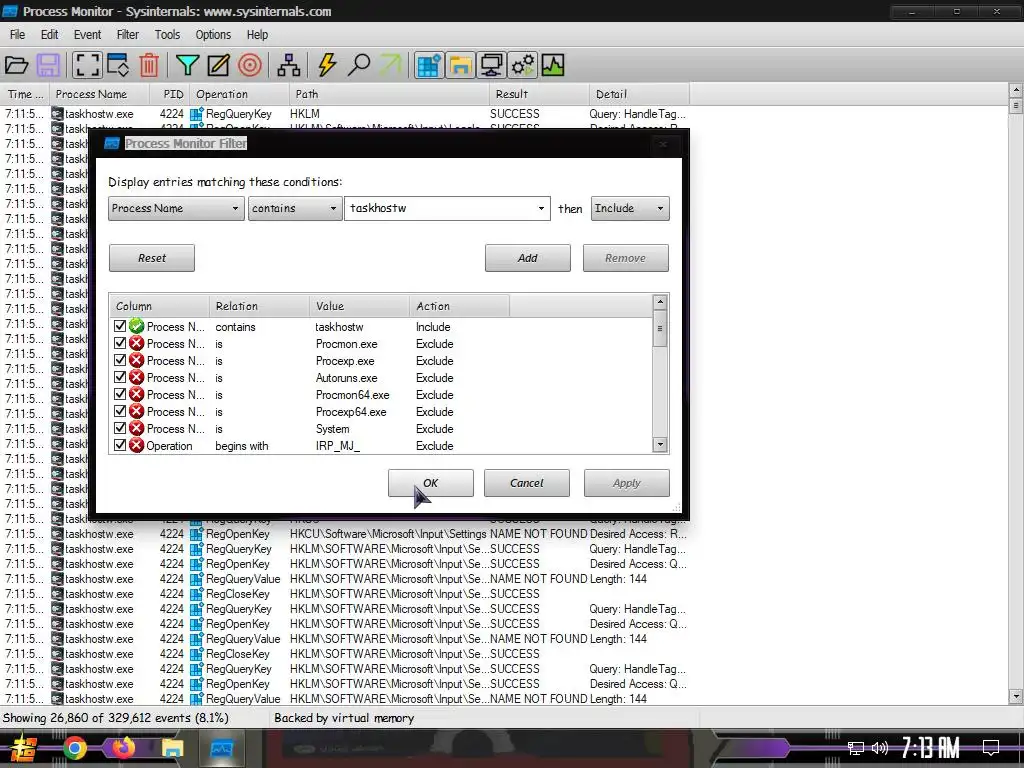Open the Include action dropdown
The image size is (1024, 768).
630,208
